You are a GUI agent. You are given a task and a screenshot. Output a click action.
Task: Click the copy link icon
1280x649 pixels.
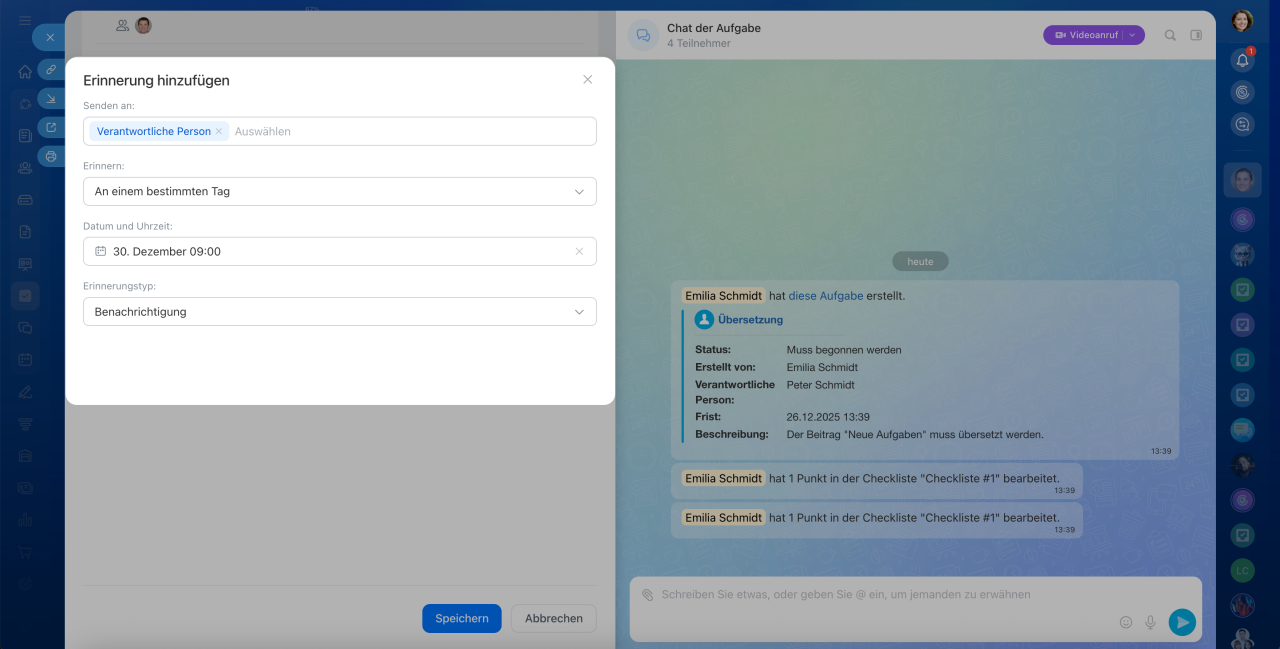click(51, 69)
